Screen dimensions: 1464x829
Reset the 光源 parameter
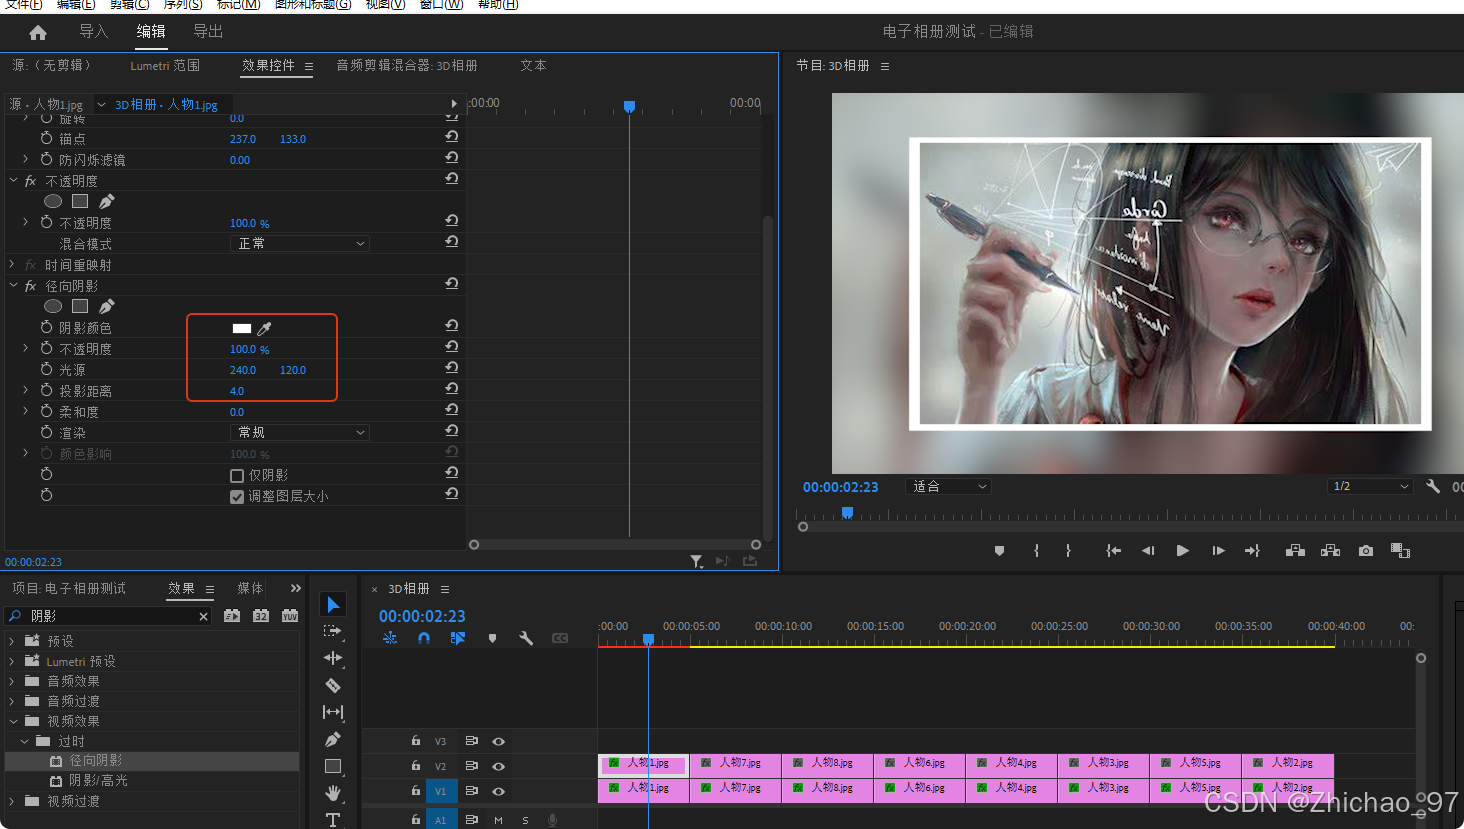452,367
